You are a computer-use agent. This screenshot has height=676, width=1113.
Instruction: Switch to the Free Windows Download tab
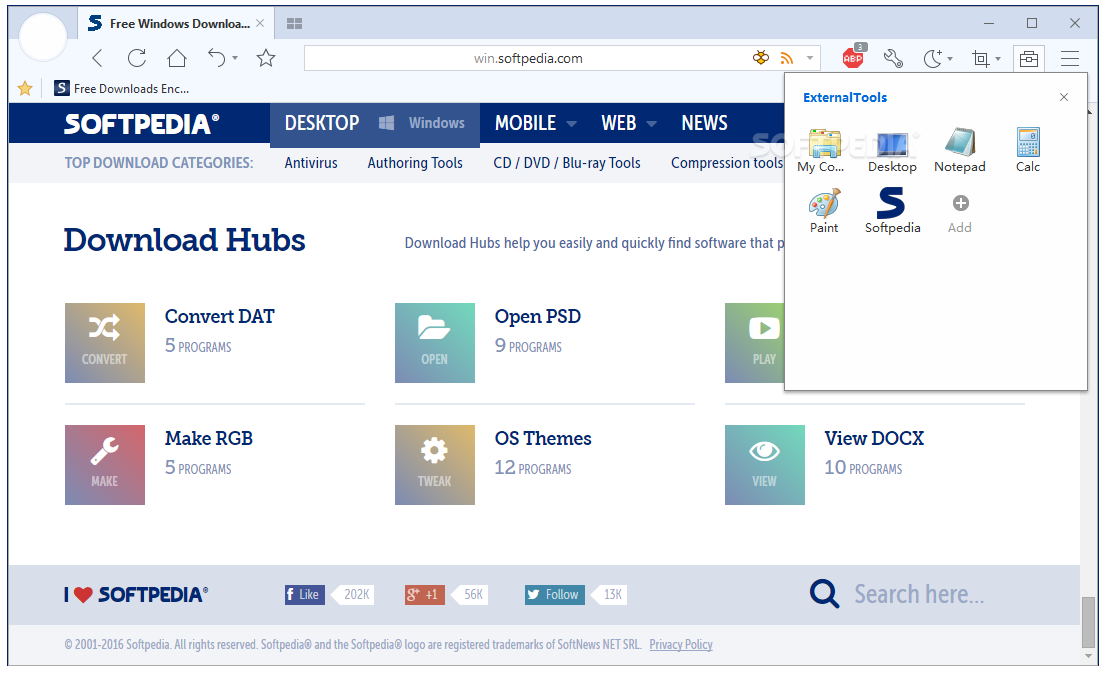point(173,23)
